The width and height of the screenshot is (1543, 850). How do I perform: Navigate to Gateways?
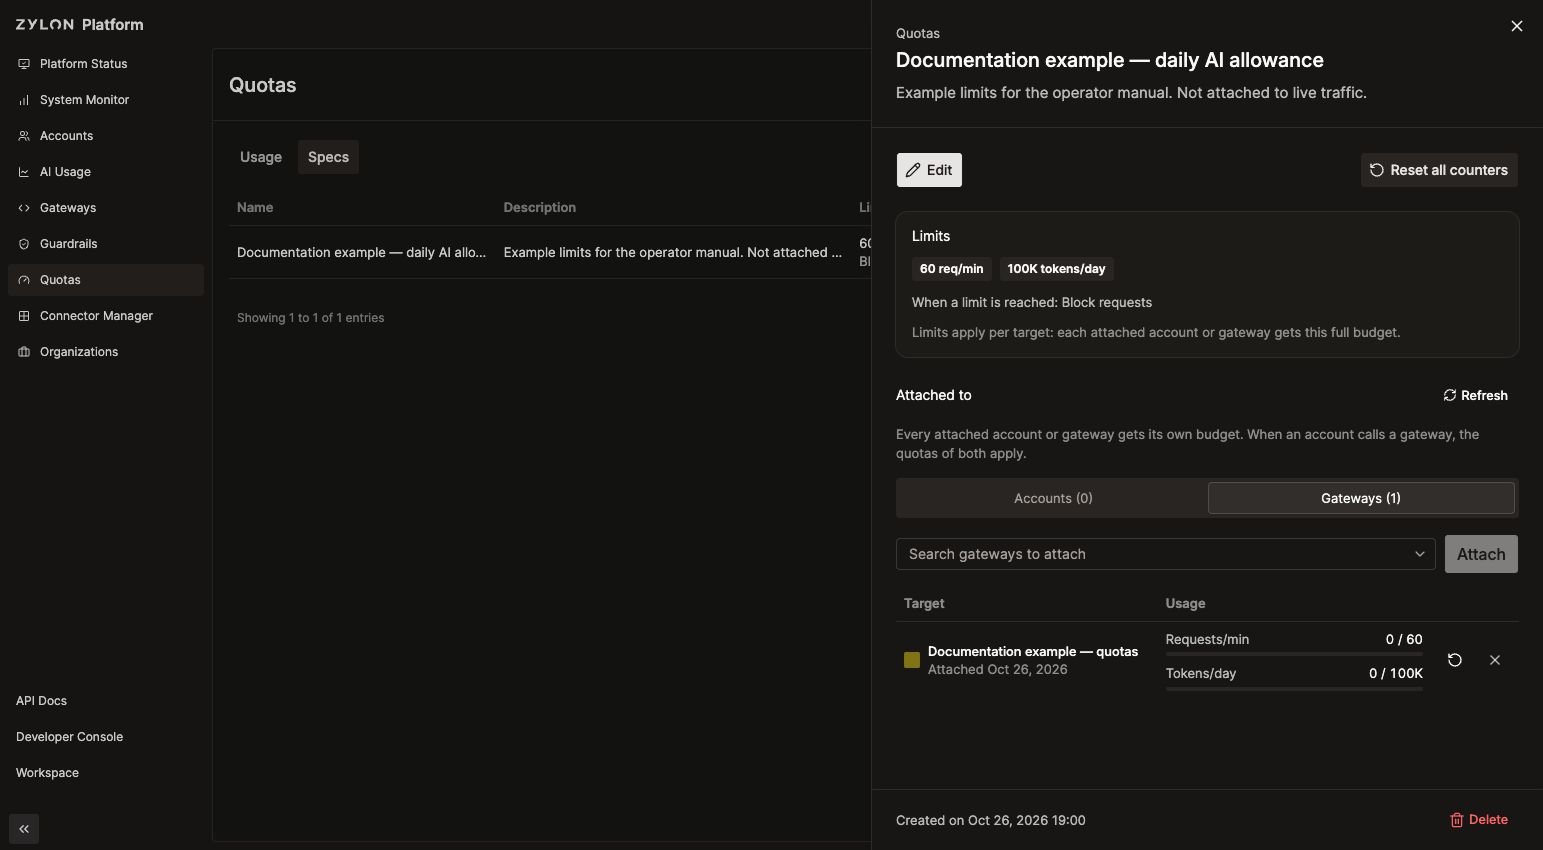(105, 208)
